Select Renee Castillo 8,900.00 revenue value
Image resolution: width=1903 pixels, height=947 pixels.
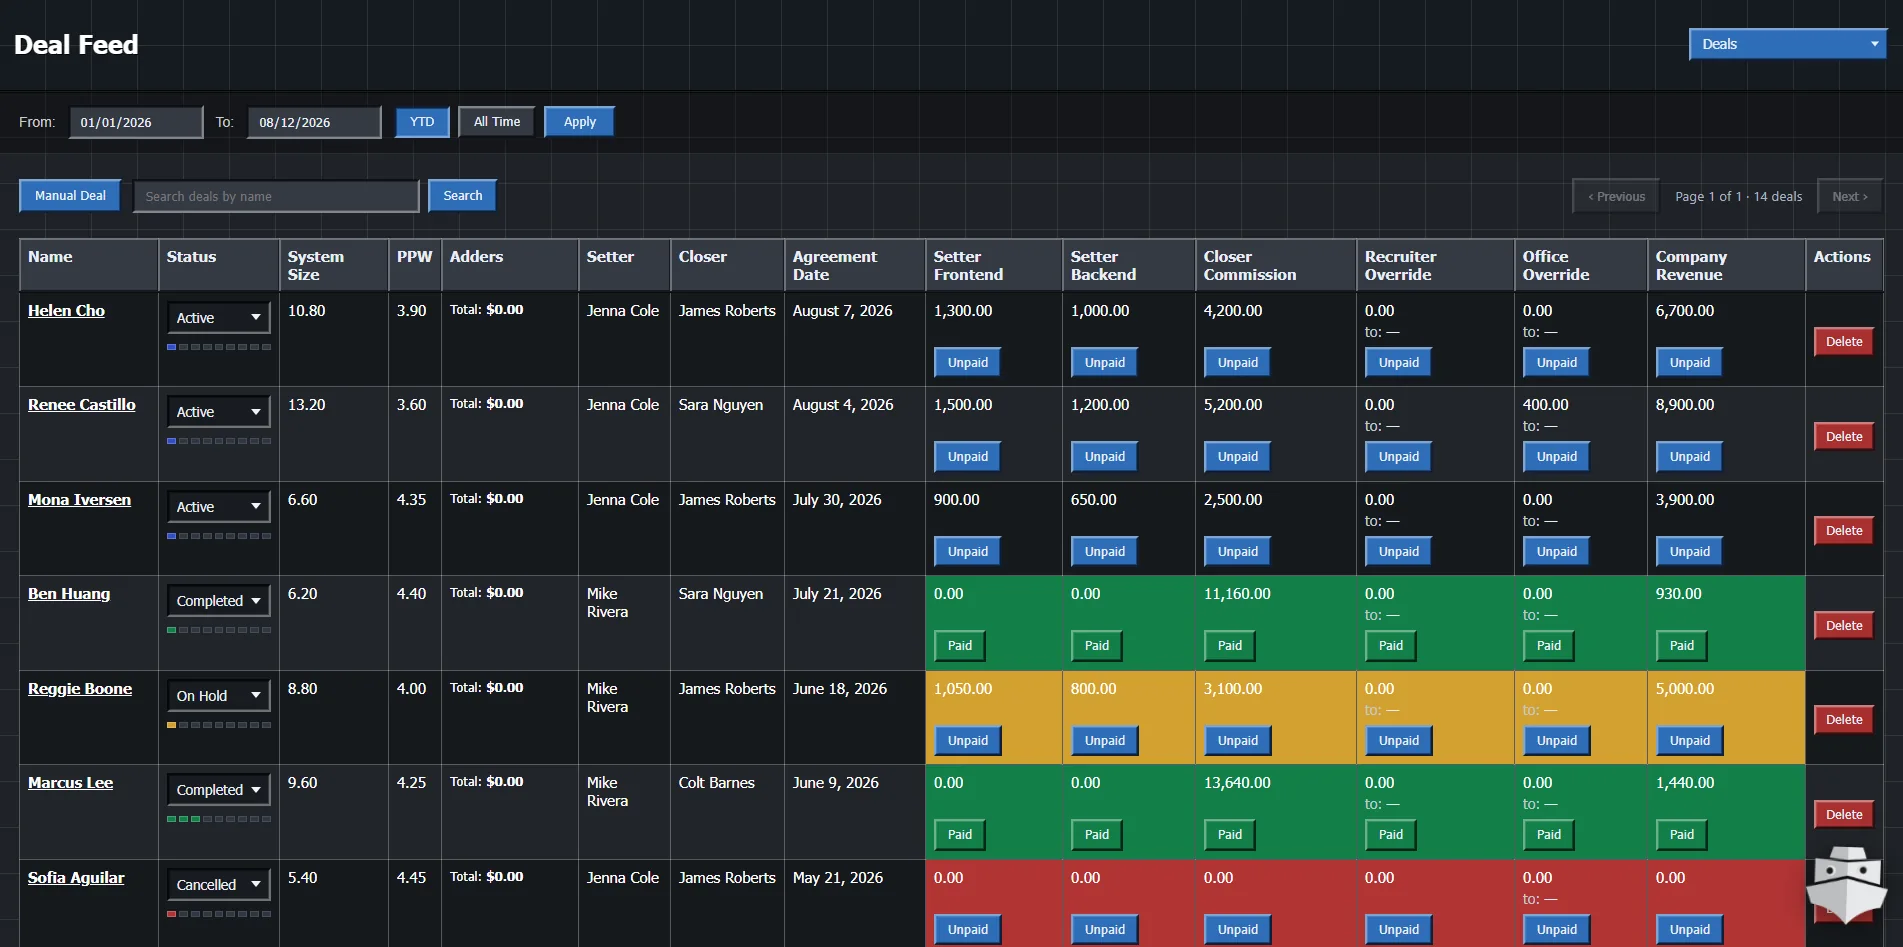(x=1685, y=405)
